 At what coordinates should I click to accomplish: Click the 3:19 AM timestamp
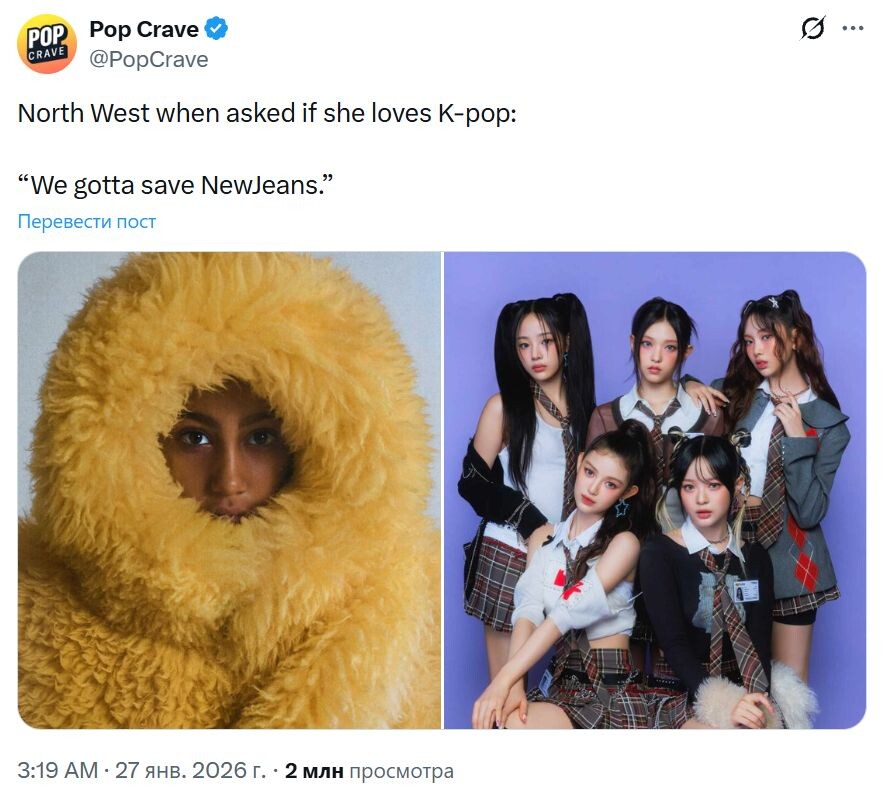click(x=58, y=770)
